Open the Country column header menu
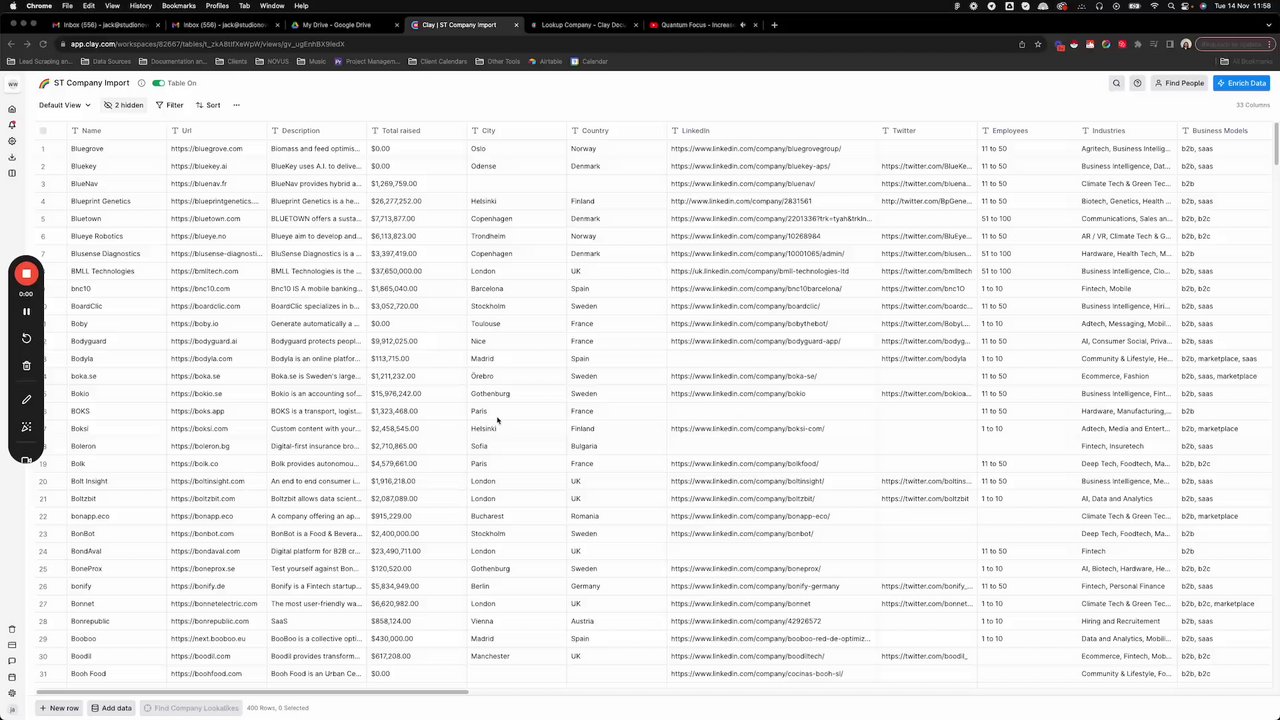Viewport: 1280px width, 720px height. pyautogui.click(x=617, y=131)
